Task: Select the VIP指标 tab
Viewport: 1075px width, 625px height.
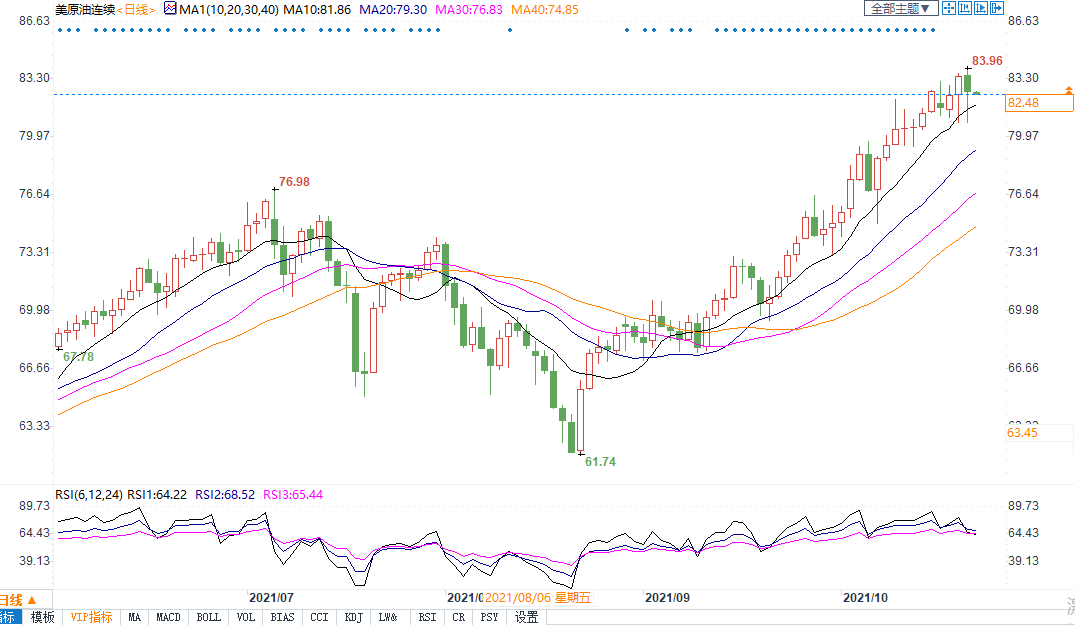Action: click(91, 617)
